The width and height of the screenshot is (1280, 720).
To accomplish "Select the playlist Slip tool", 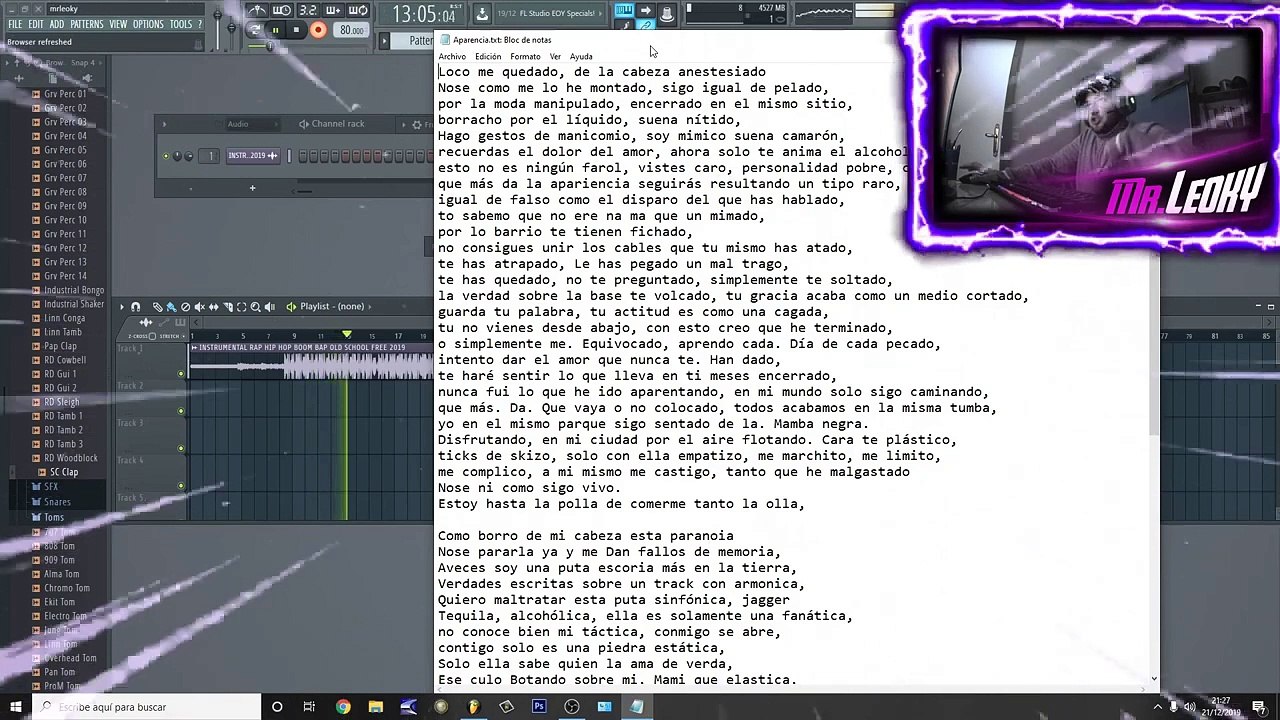I will [x=213, y=307].
